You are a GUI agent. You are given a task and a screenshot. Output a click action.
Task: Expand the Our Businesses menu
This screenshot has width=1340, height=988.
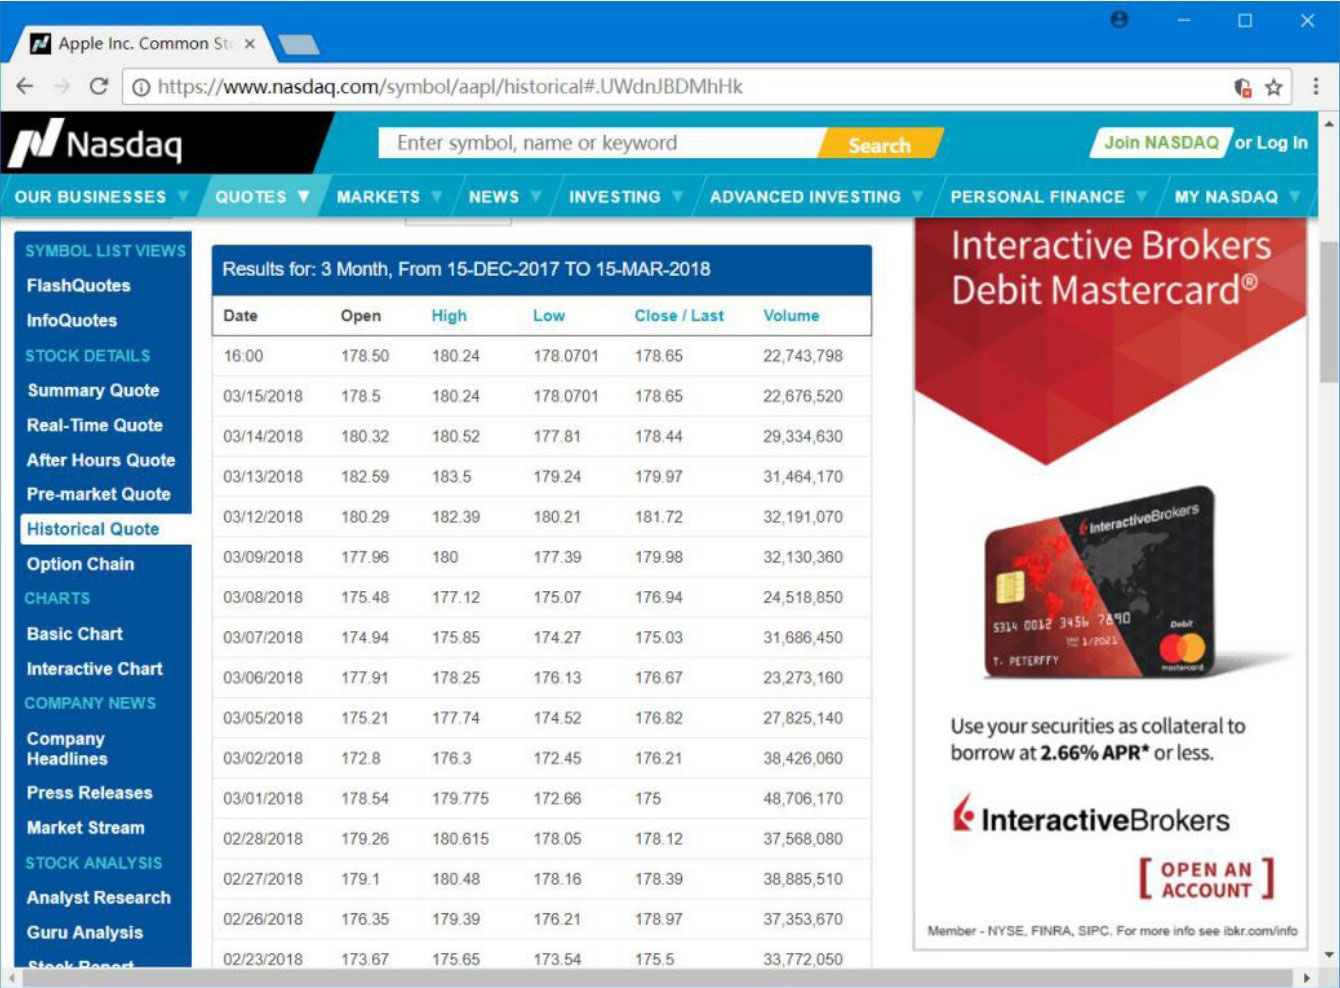(x=101, y=197)
